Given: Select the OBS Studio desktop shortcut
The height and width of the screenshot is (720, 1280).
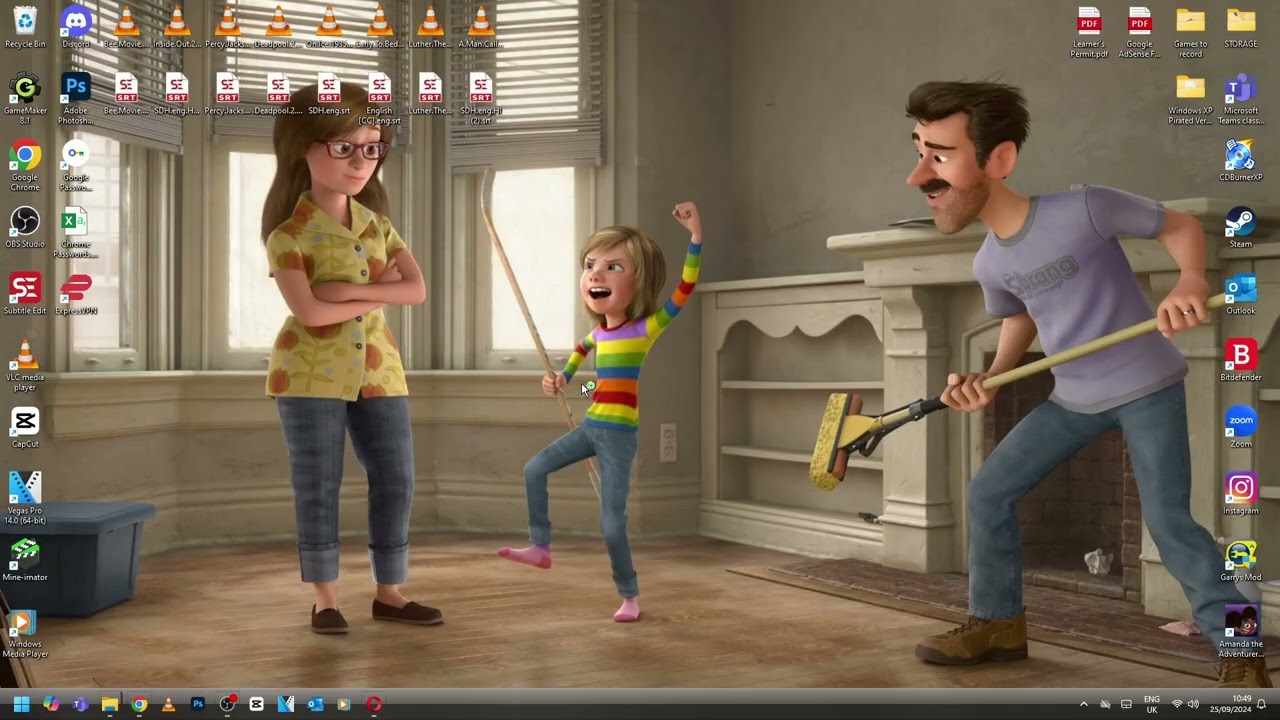Looking at the screenshot, I should pyautogui.click(x=25, y=227).
